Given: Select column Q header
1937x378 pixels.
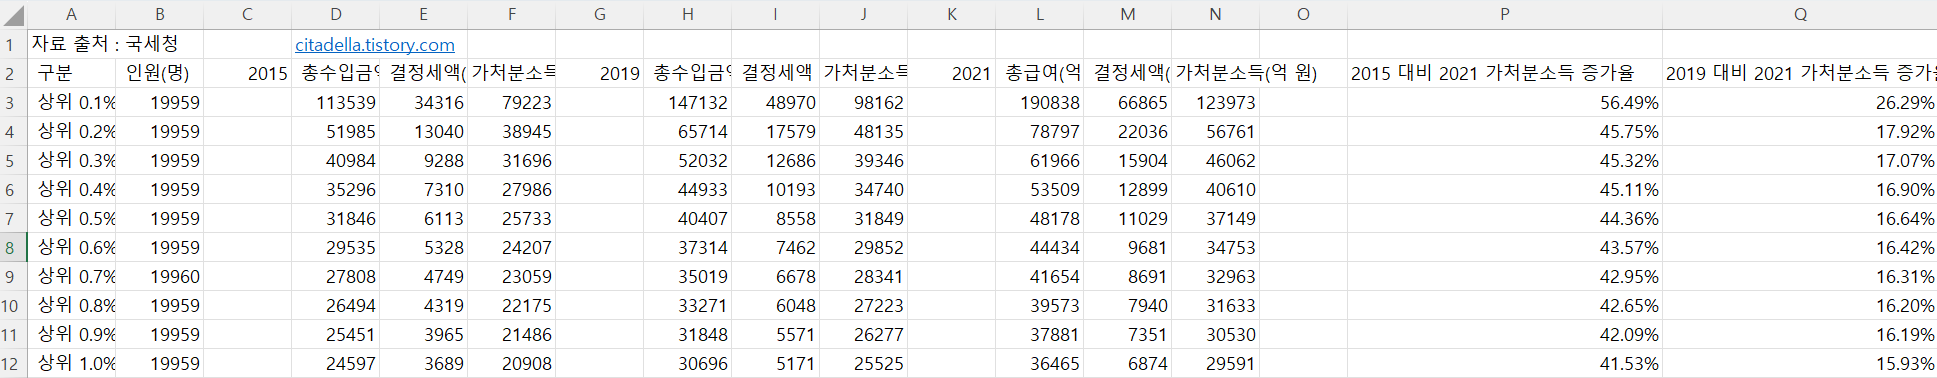Looking at the screenshot, I should coord(1800,14).
